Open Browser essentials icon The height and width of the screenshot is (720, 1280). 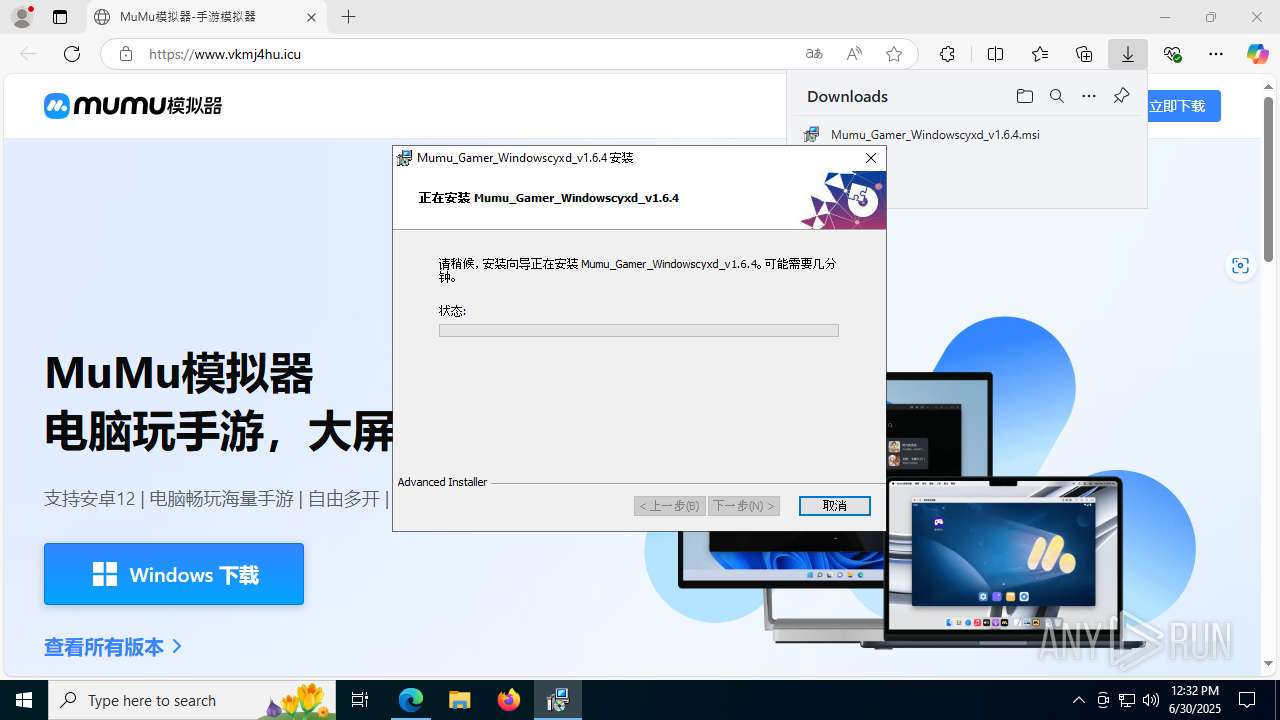click(x=1172, y=54)
